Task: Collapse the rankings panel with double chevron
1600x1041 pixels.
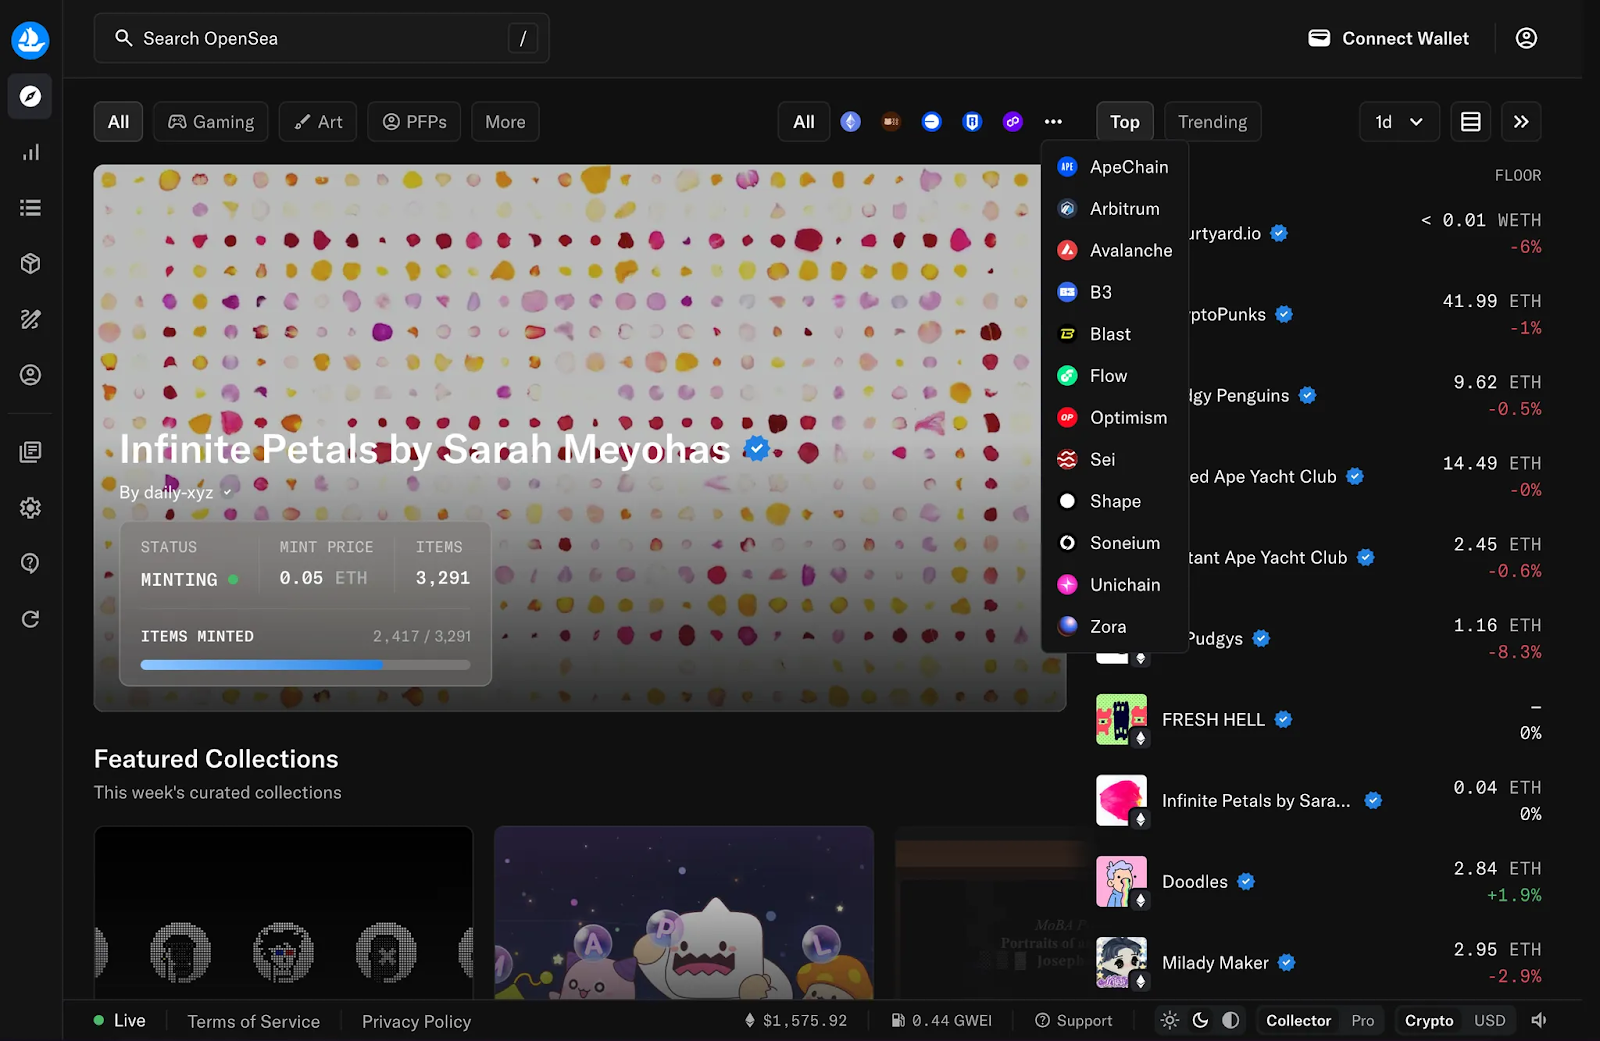Action: coord(1521,122)
